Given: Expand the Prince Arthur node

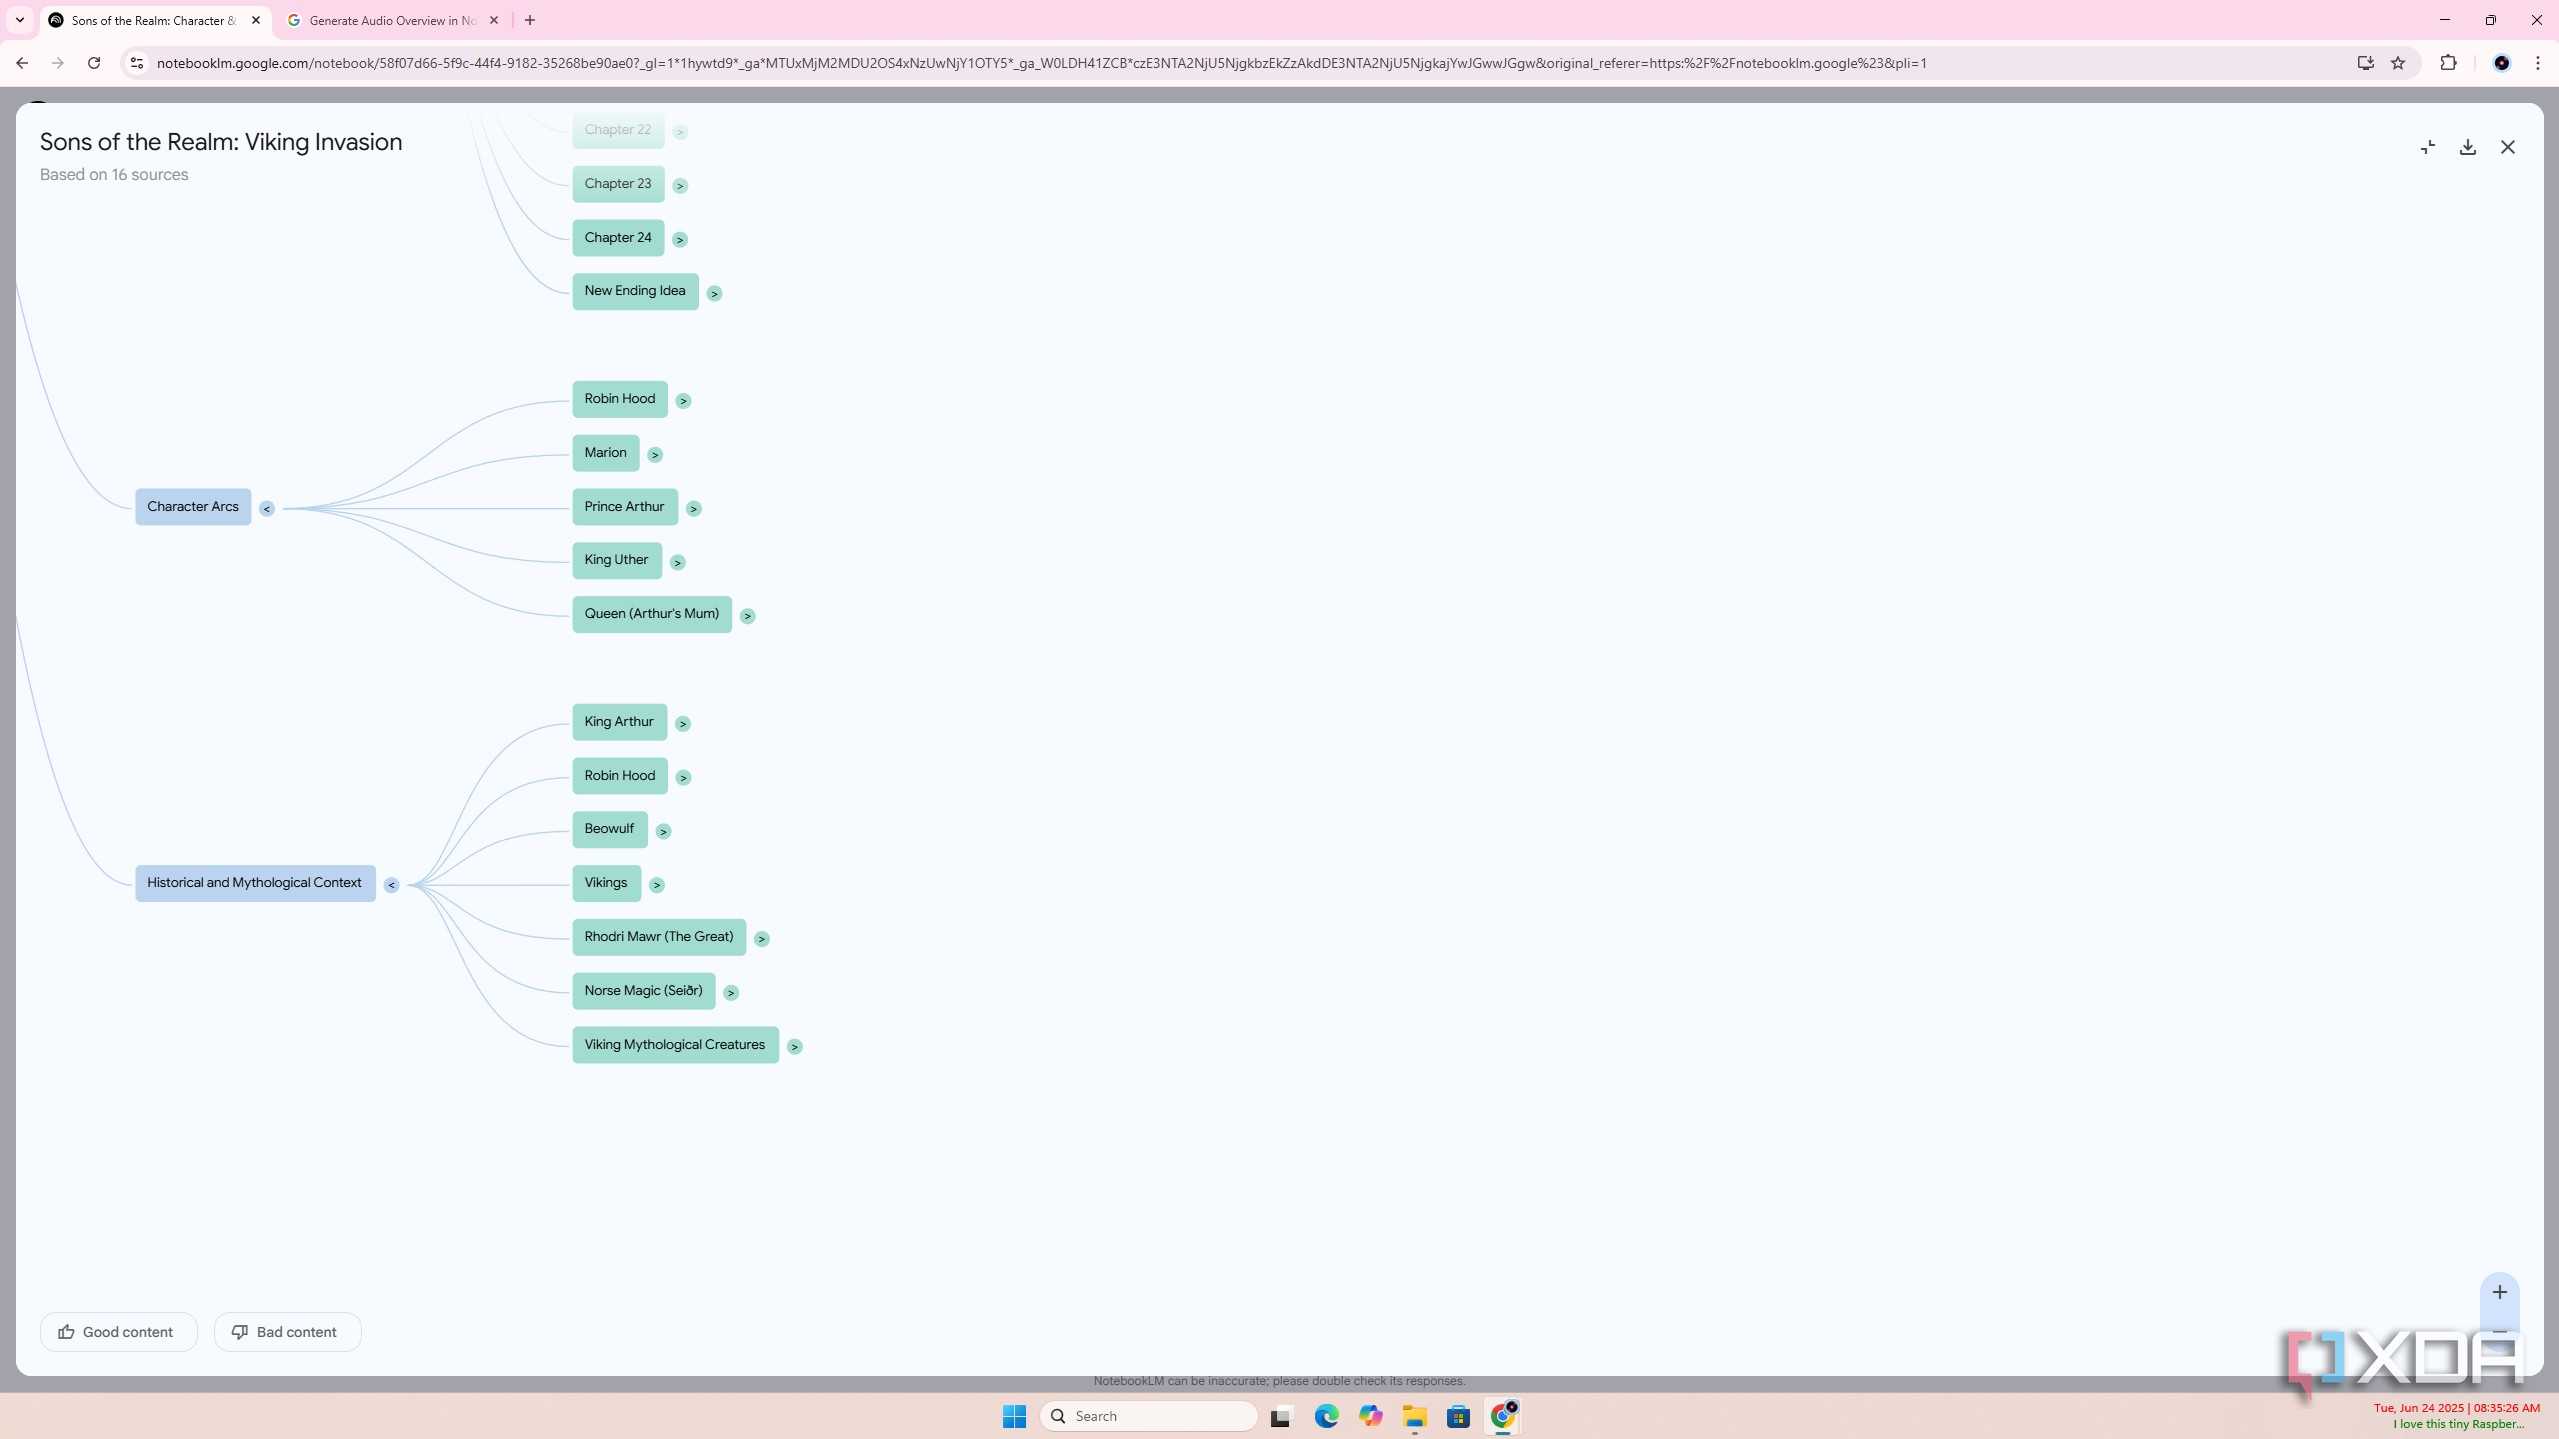Looking at the screenshot, I should pos(693,508).
